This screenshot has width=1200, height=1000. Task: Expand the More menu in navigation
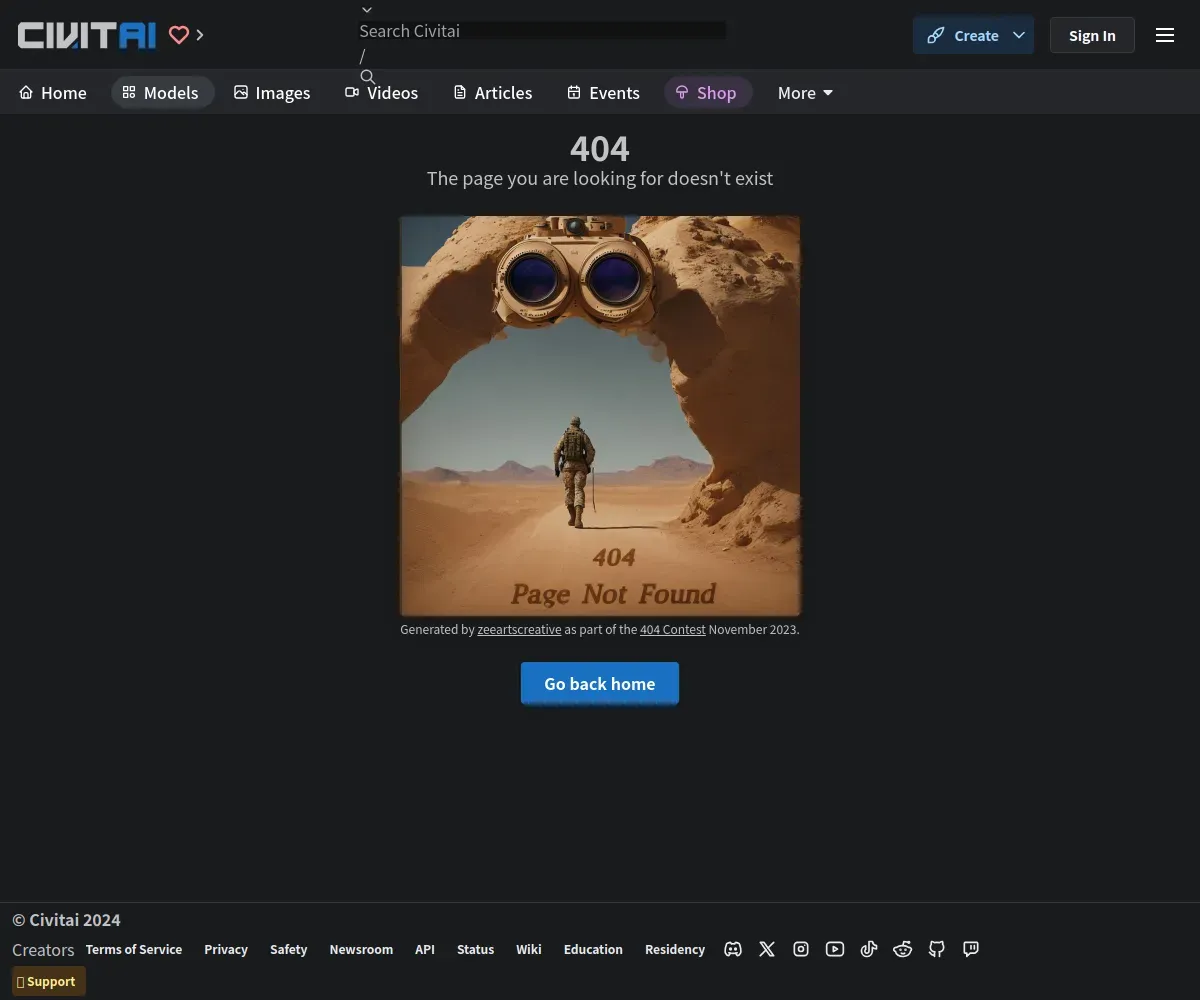805,93
